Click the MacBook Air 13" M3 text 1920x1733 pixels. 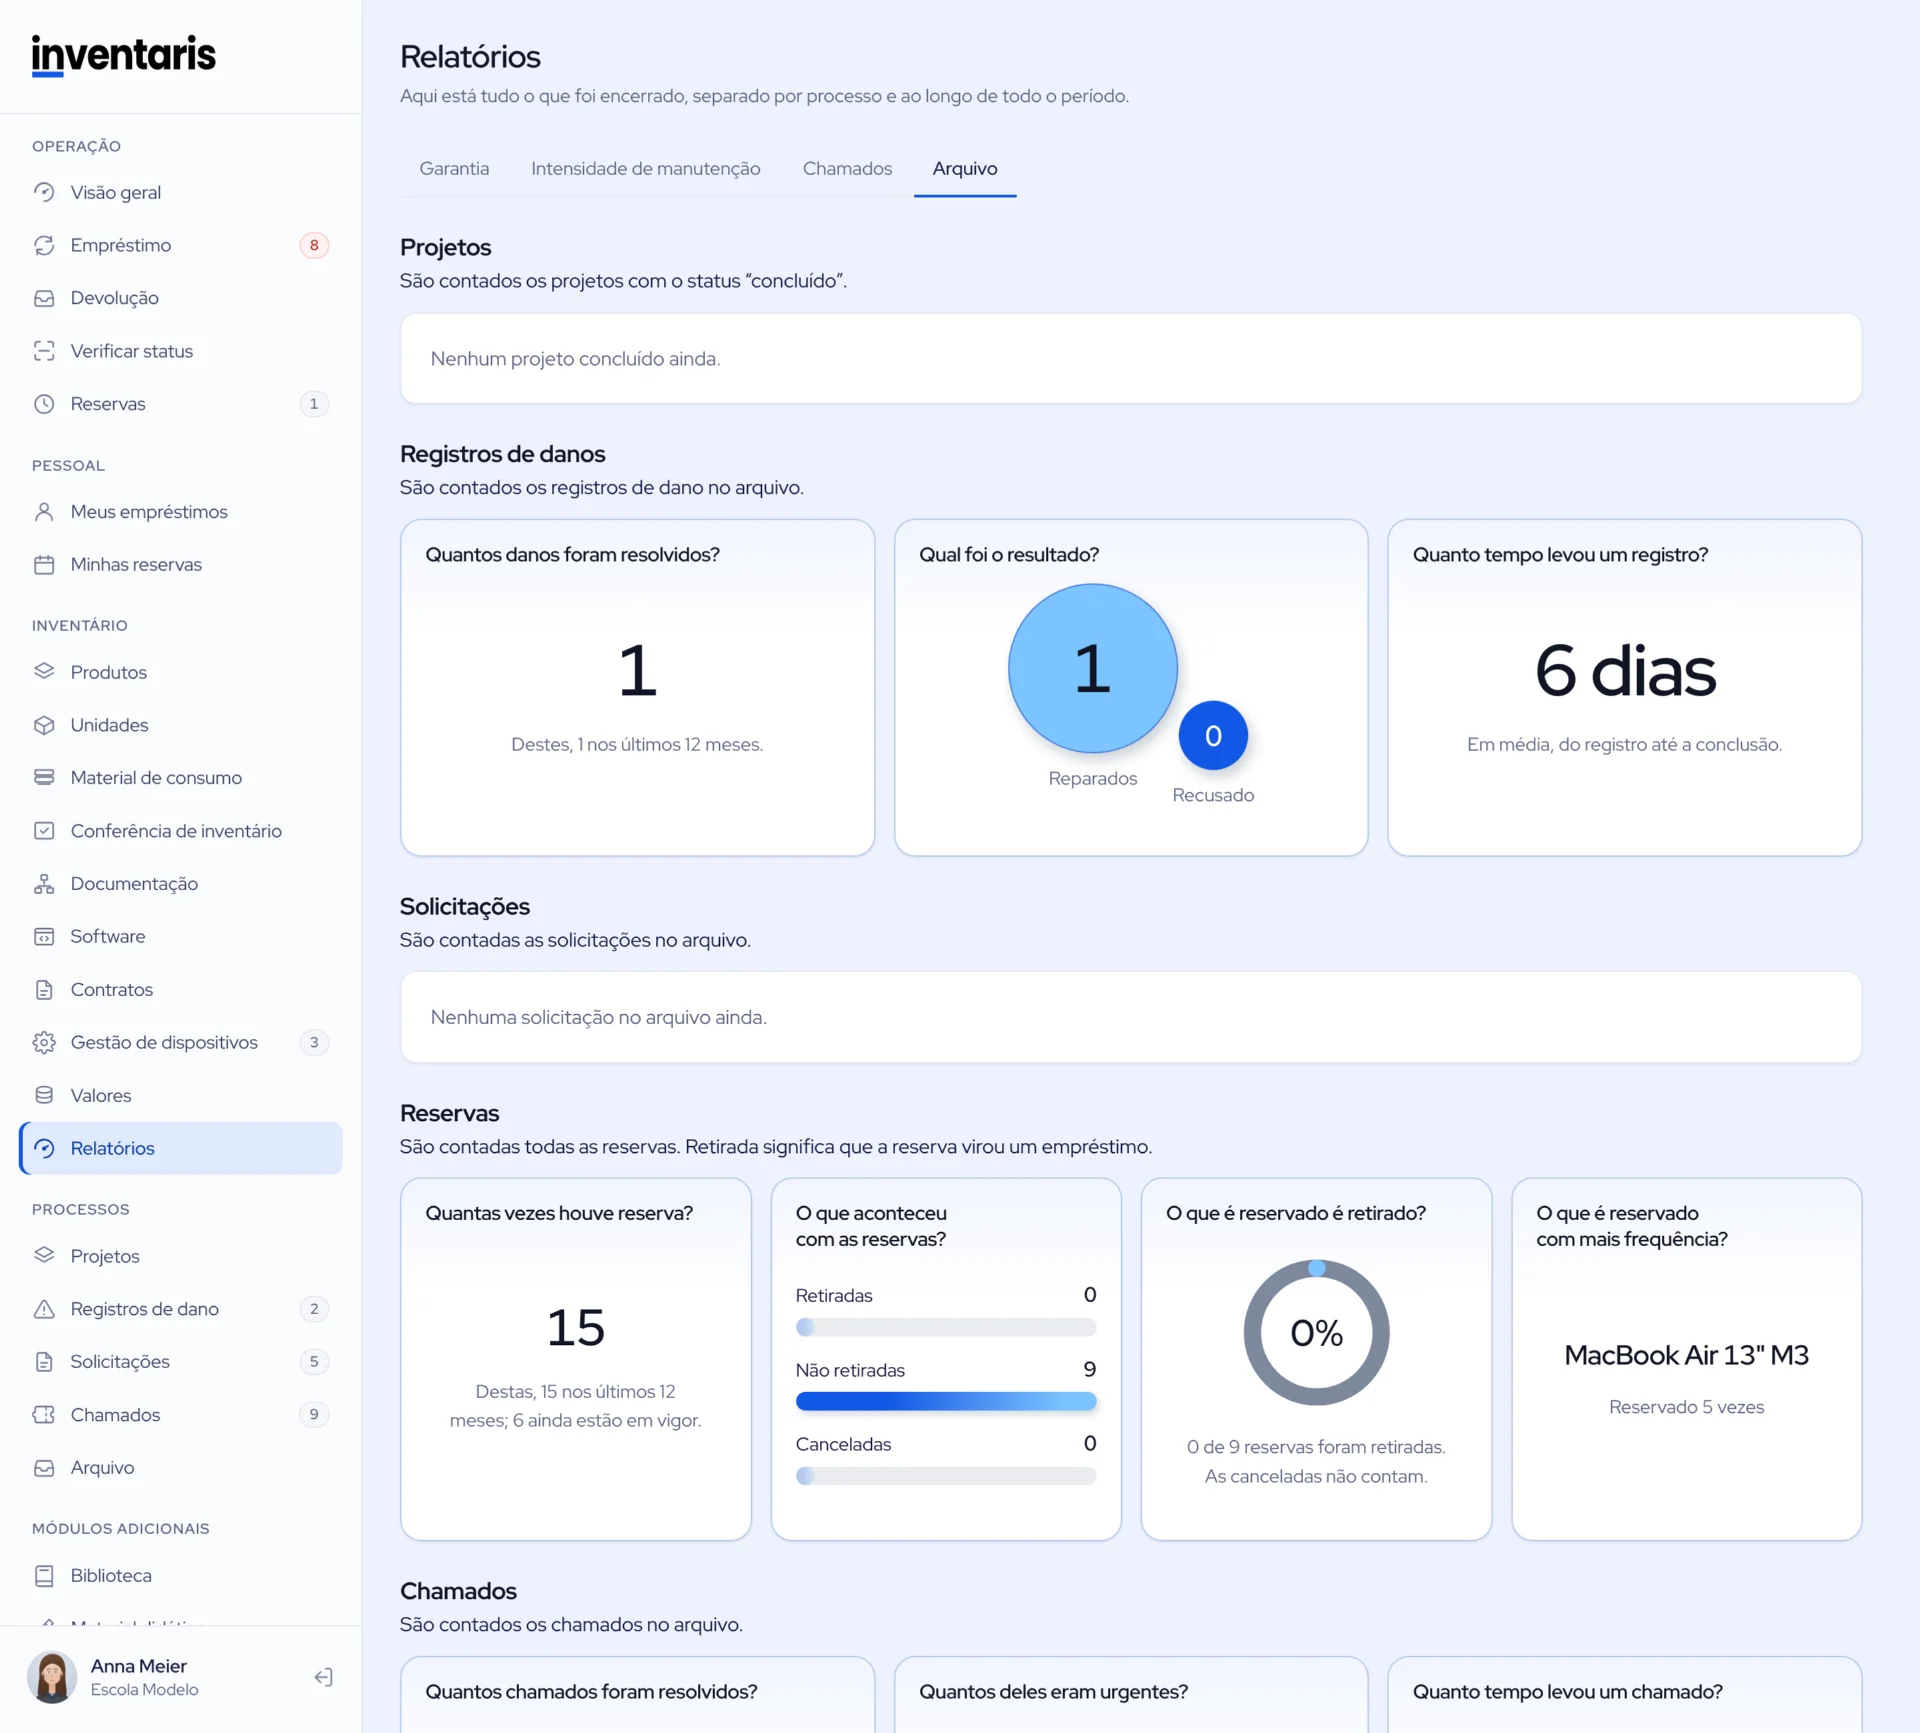click(x=1686, y=1356)
